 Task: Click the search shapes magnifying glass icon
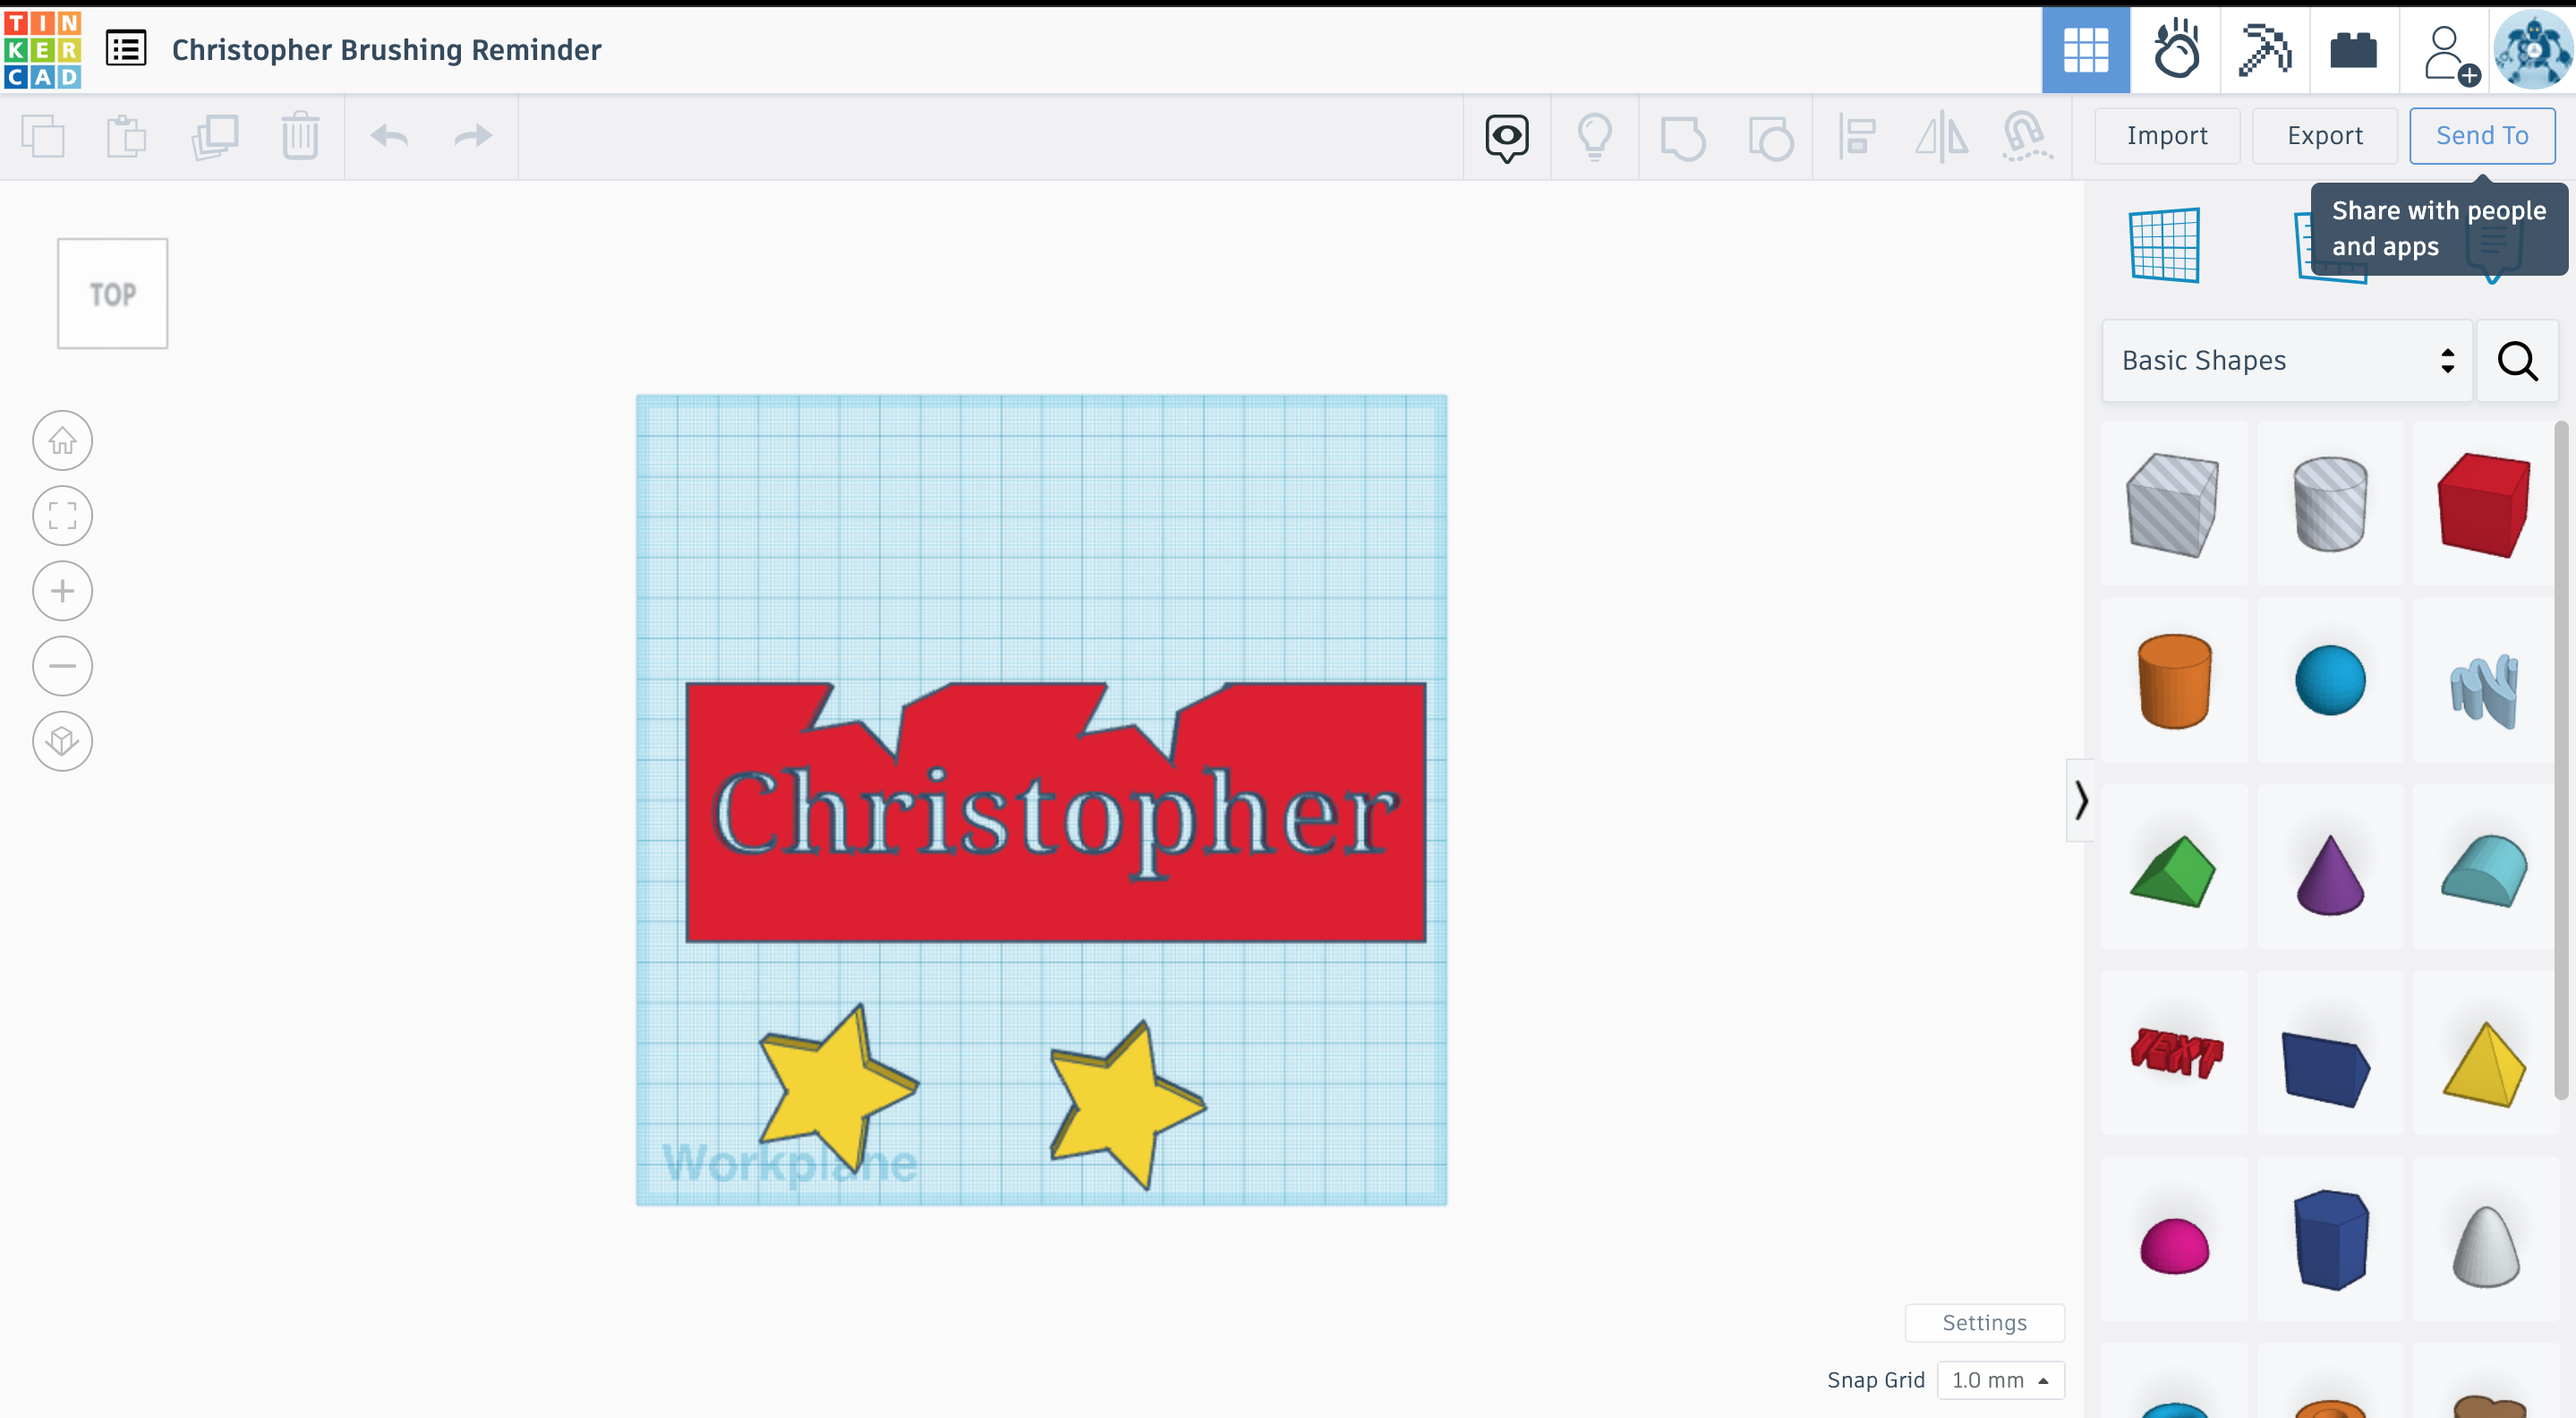(2519, 360)
